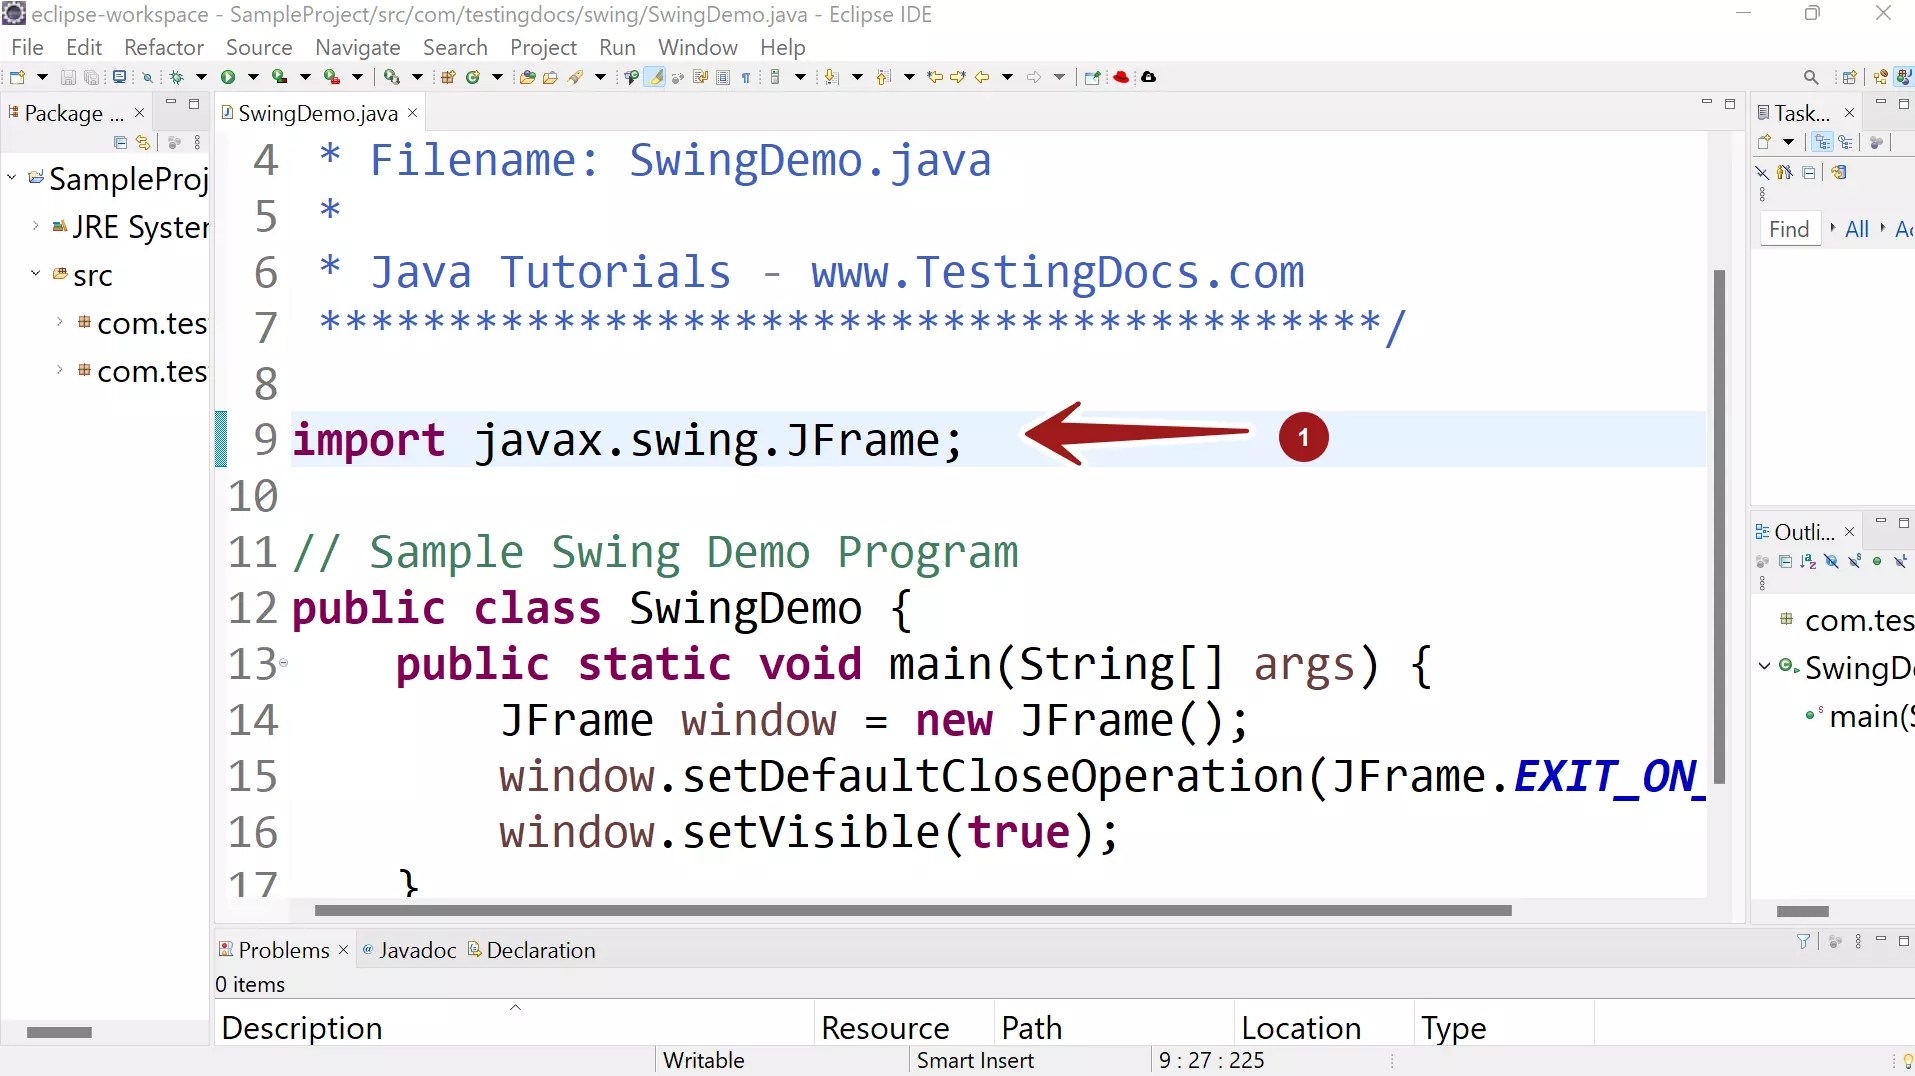
Task: Open the Debug button dropdown arrow
Action: click(x=201, y=77)
